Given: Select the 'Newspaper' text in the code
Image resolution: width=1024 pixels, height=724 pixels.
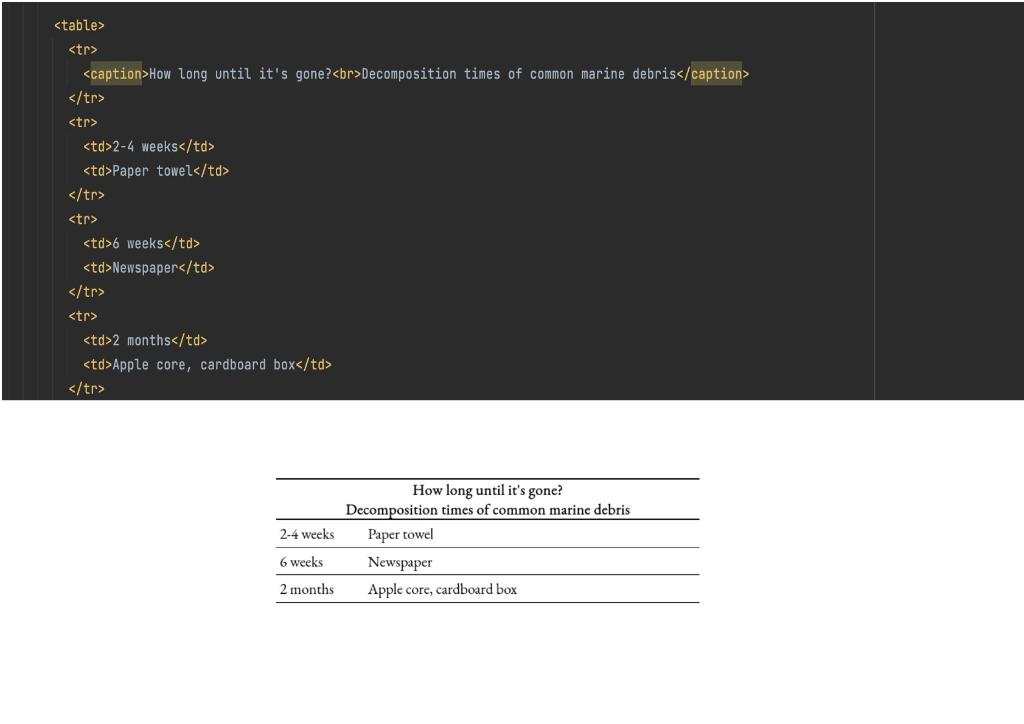Looking at the screenshot, I should pyautogui.click(x=150, y=267).
